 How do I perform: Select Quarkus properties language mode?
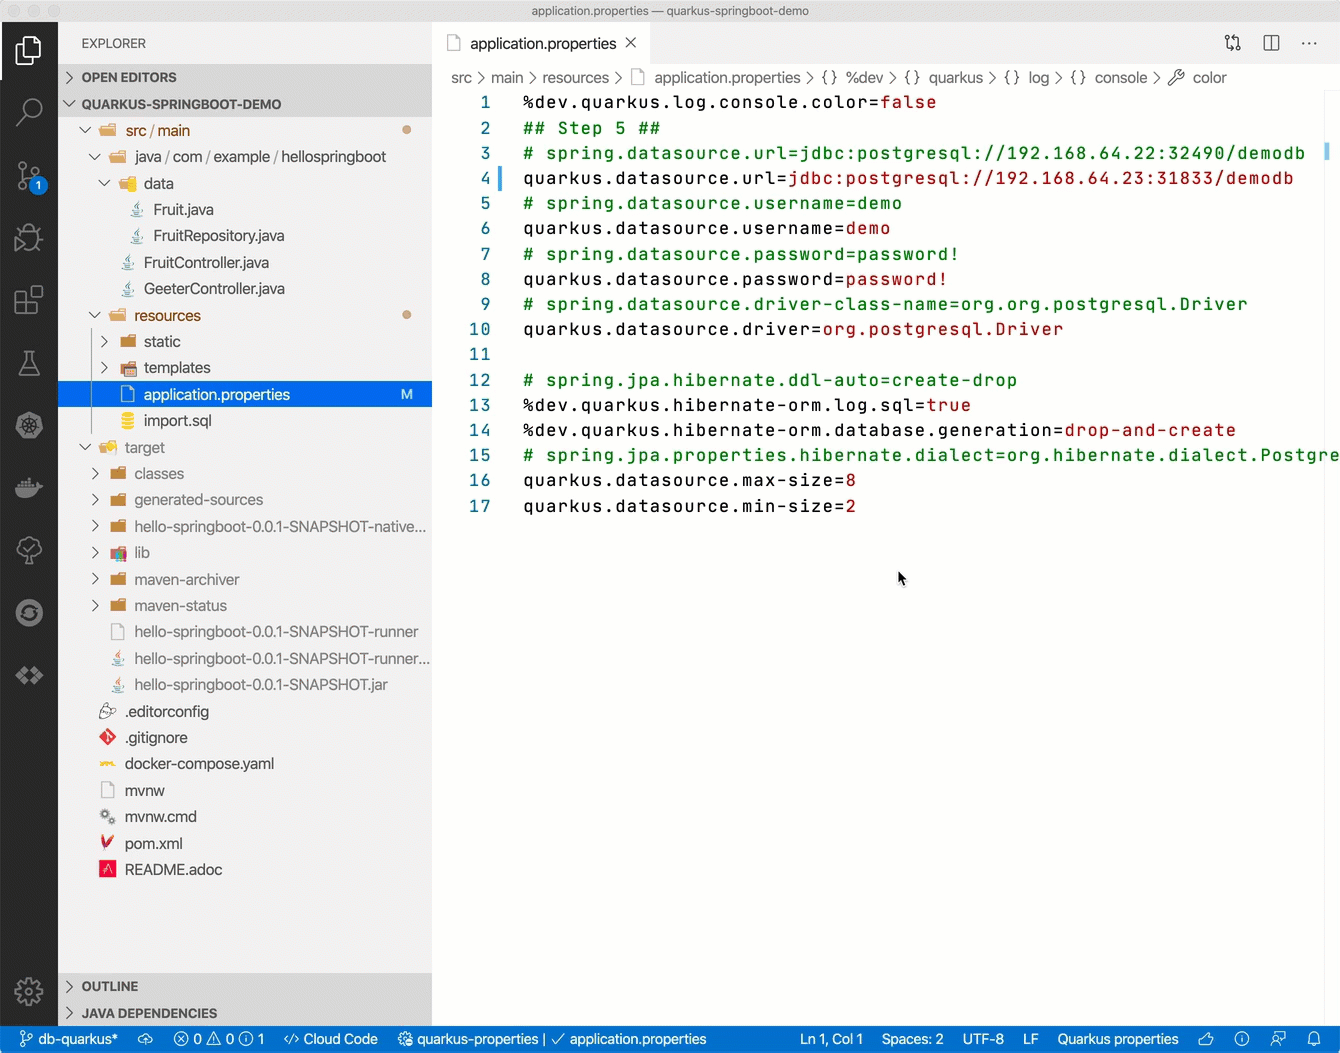(x=1118, y=1039)
